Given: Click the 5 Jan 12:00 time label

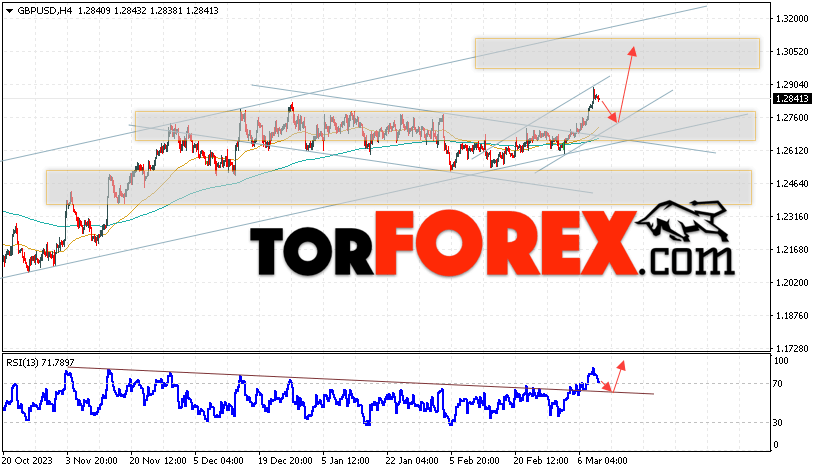Looking at the screenshot, I should tap(346, 461).
